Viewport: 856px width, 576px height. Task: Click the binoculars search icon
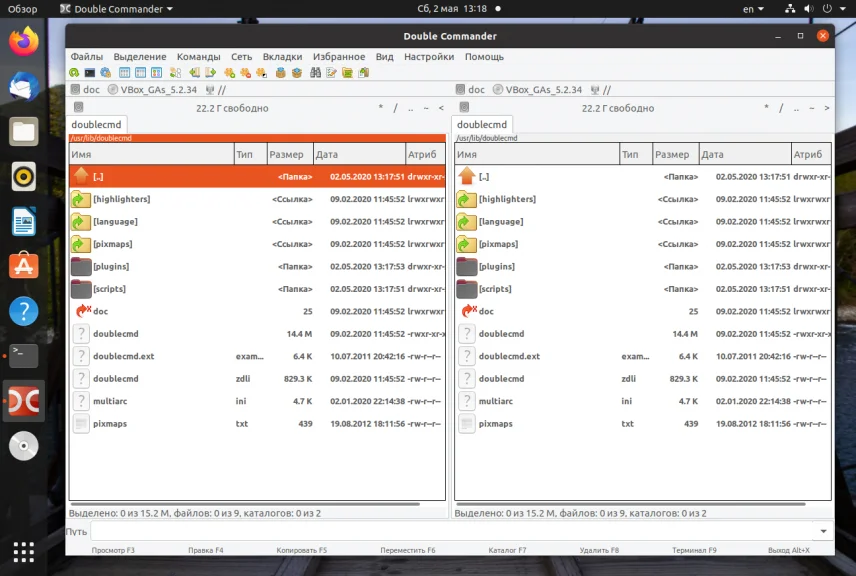[x=315, y=73]
